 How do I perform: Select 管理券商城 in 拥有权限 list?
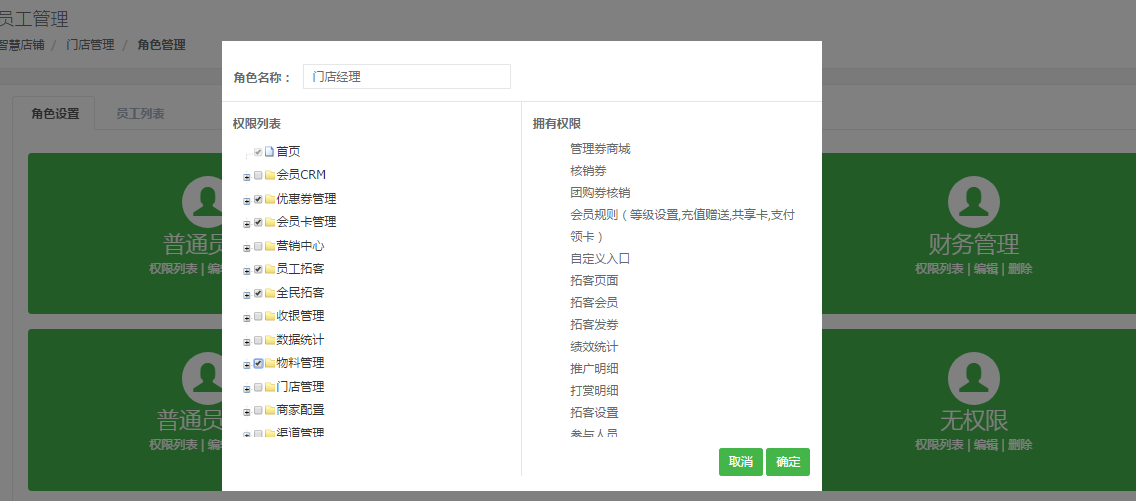click(600, 149)
